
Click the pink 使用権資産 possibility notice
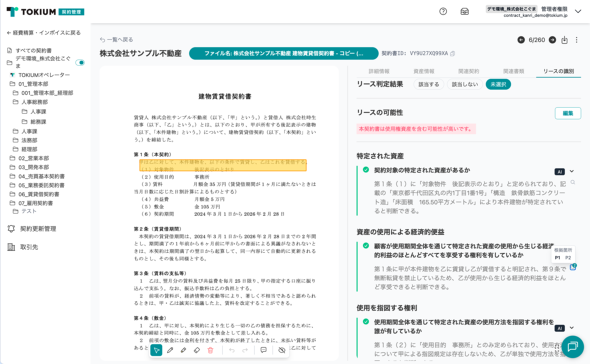[416, 129]
